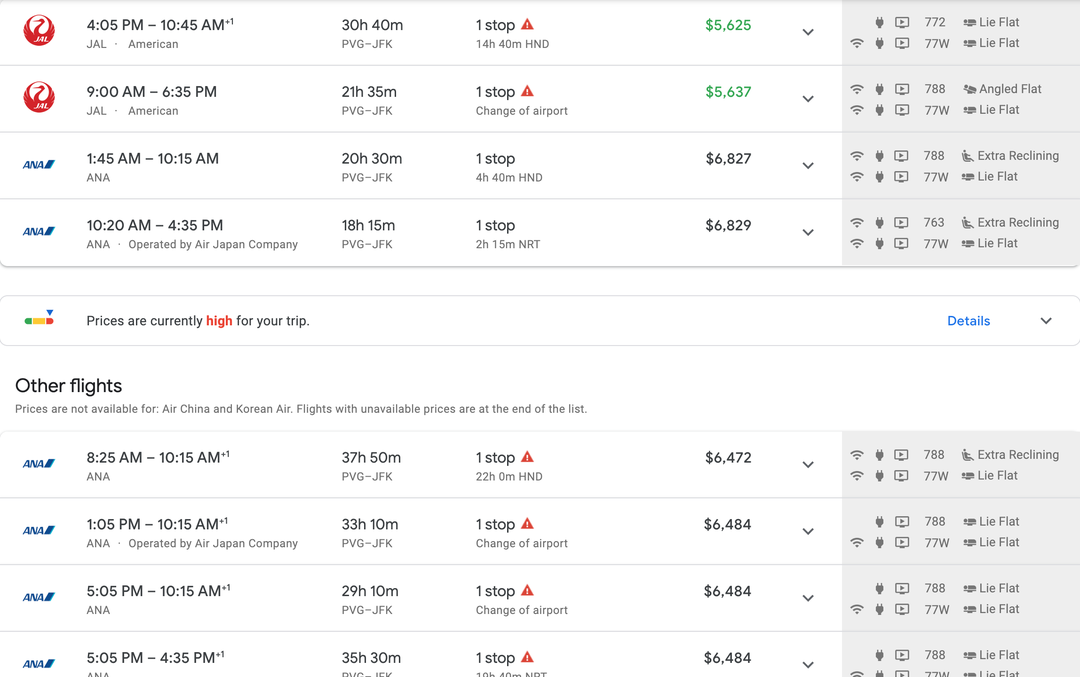Image resolution: width=1080 pixels, height=677 pixels.
Task: Expand details for the $5,625 JAL flight
Action: [808, 31]
